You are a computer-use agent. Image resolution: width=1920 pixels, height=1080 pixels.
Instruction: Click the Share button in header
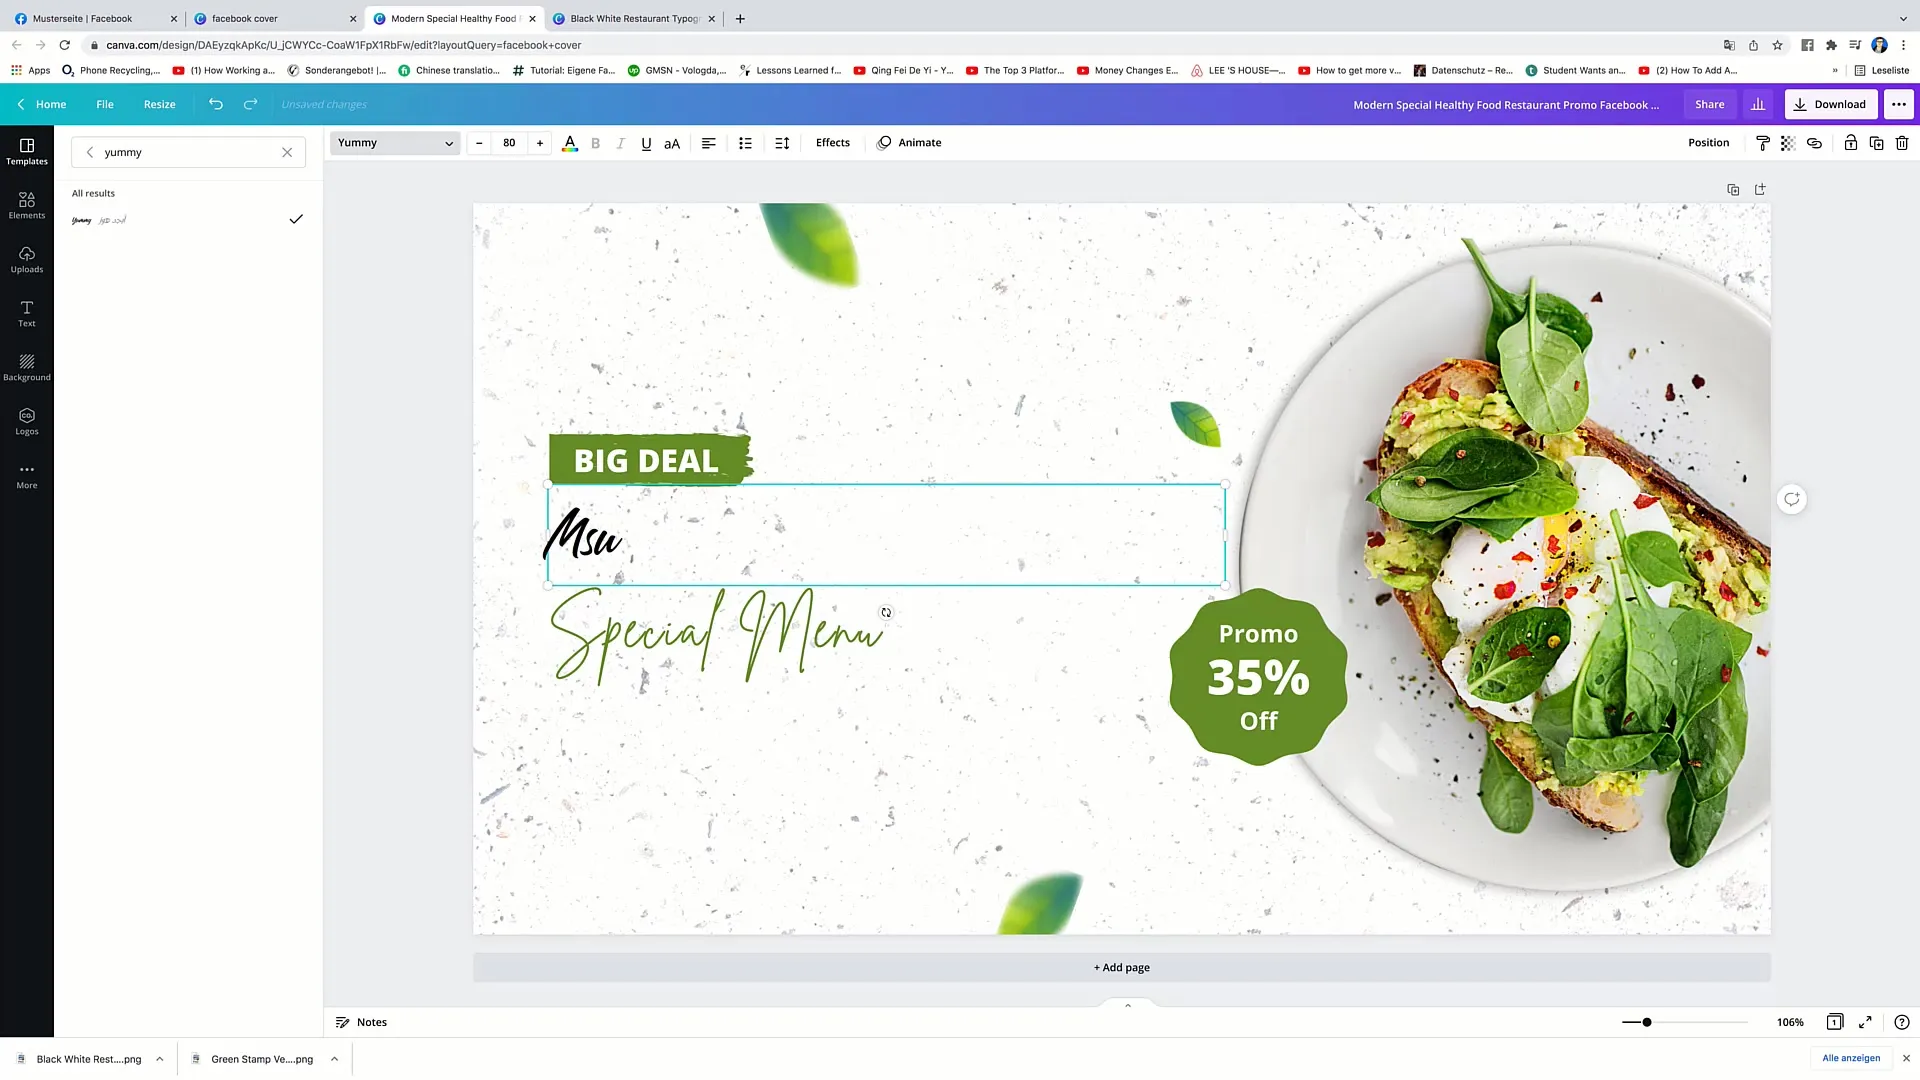click(x=1709, y=104)
